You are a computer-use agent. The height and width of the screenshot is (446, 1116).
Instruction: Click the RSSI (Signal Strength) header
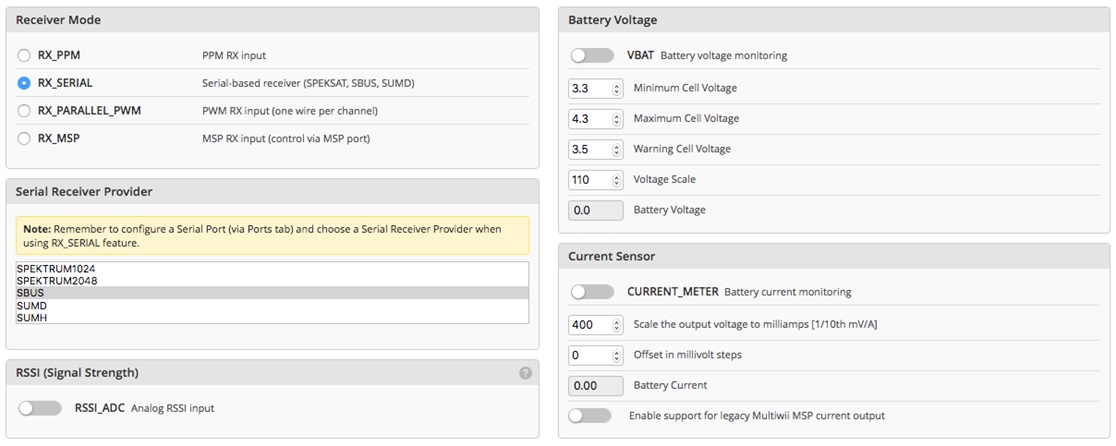[272, 373]
